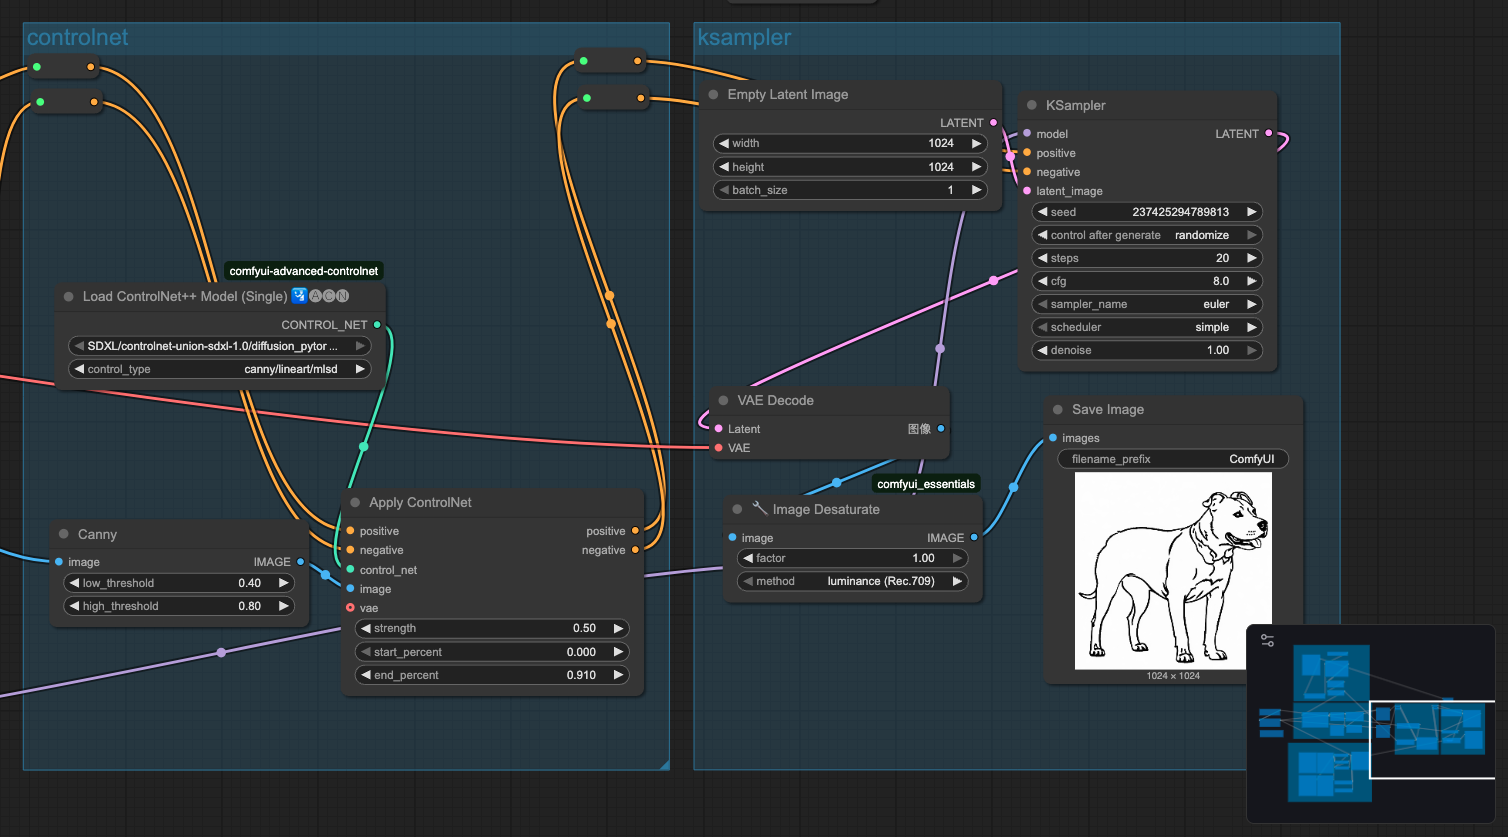Click the Canny IMAGE output connector
The image size is (1508, 837).
coord(300,562)
